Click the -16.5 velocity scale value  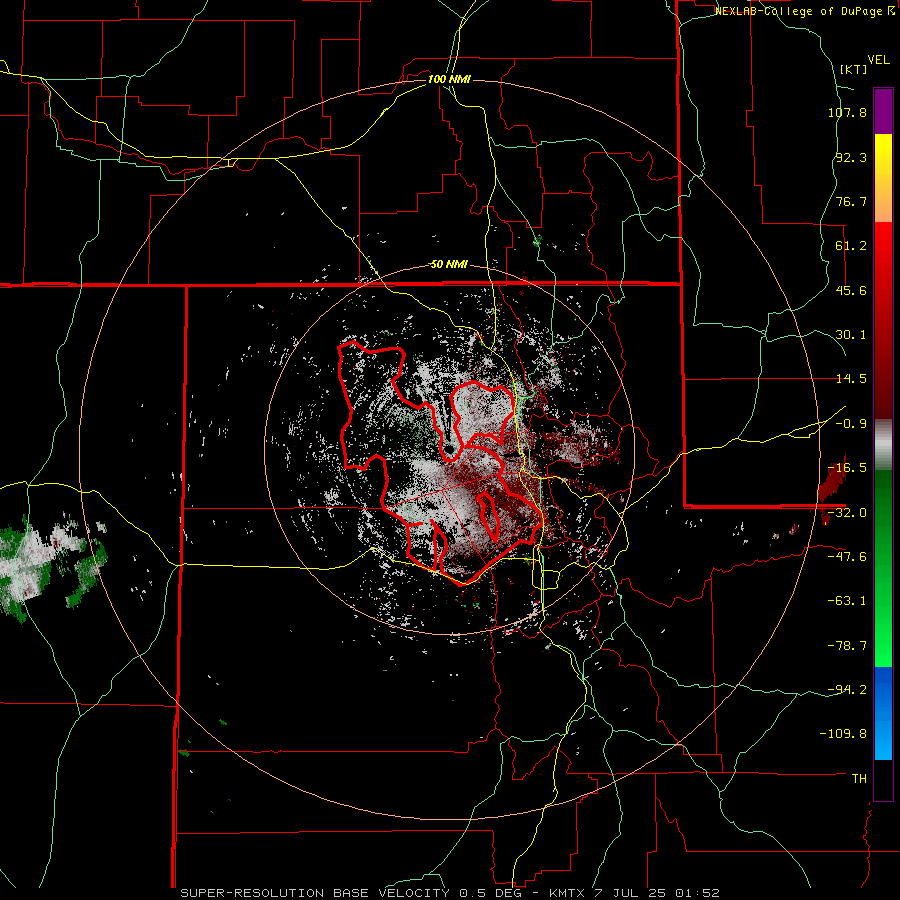click(x=847, y=468)
